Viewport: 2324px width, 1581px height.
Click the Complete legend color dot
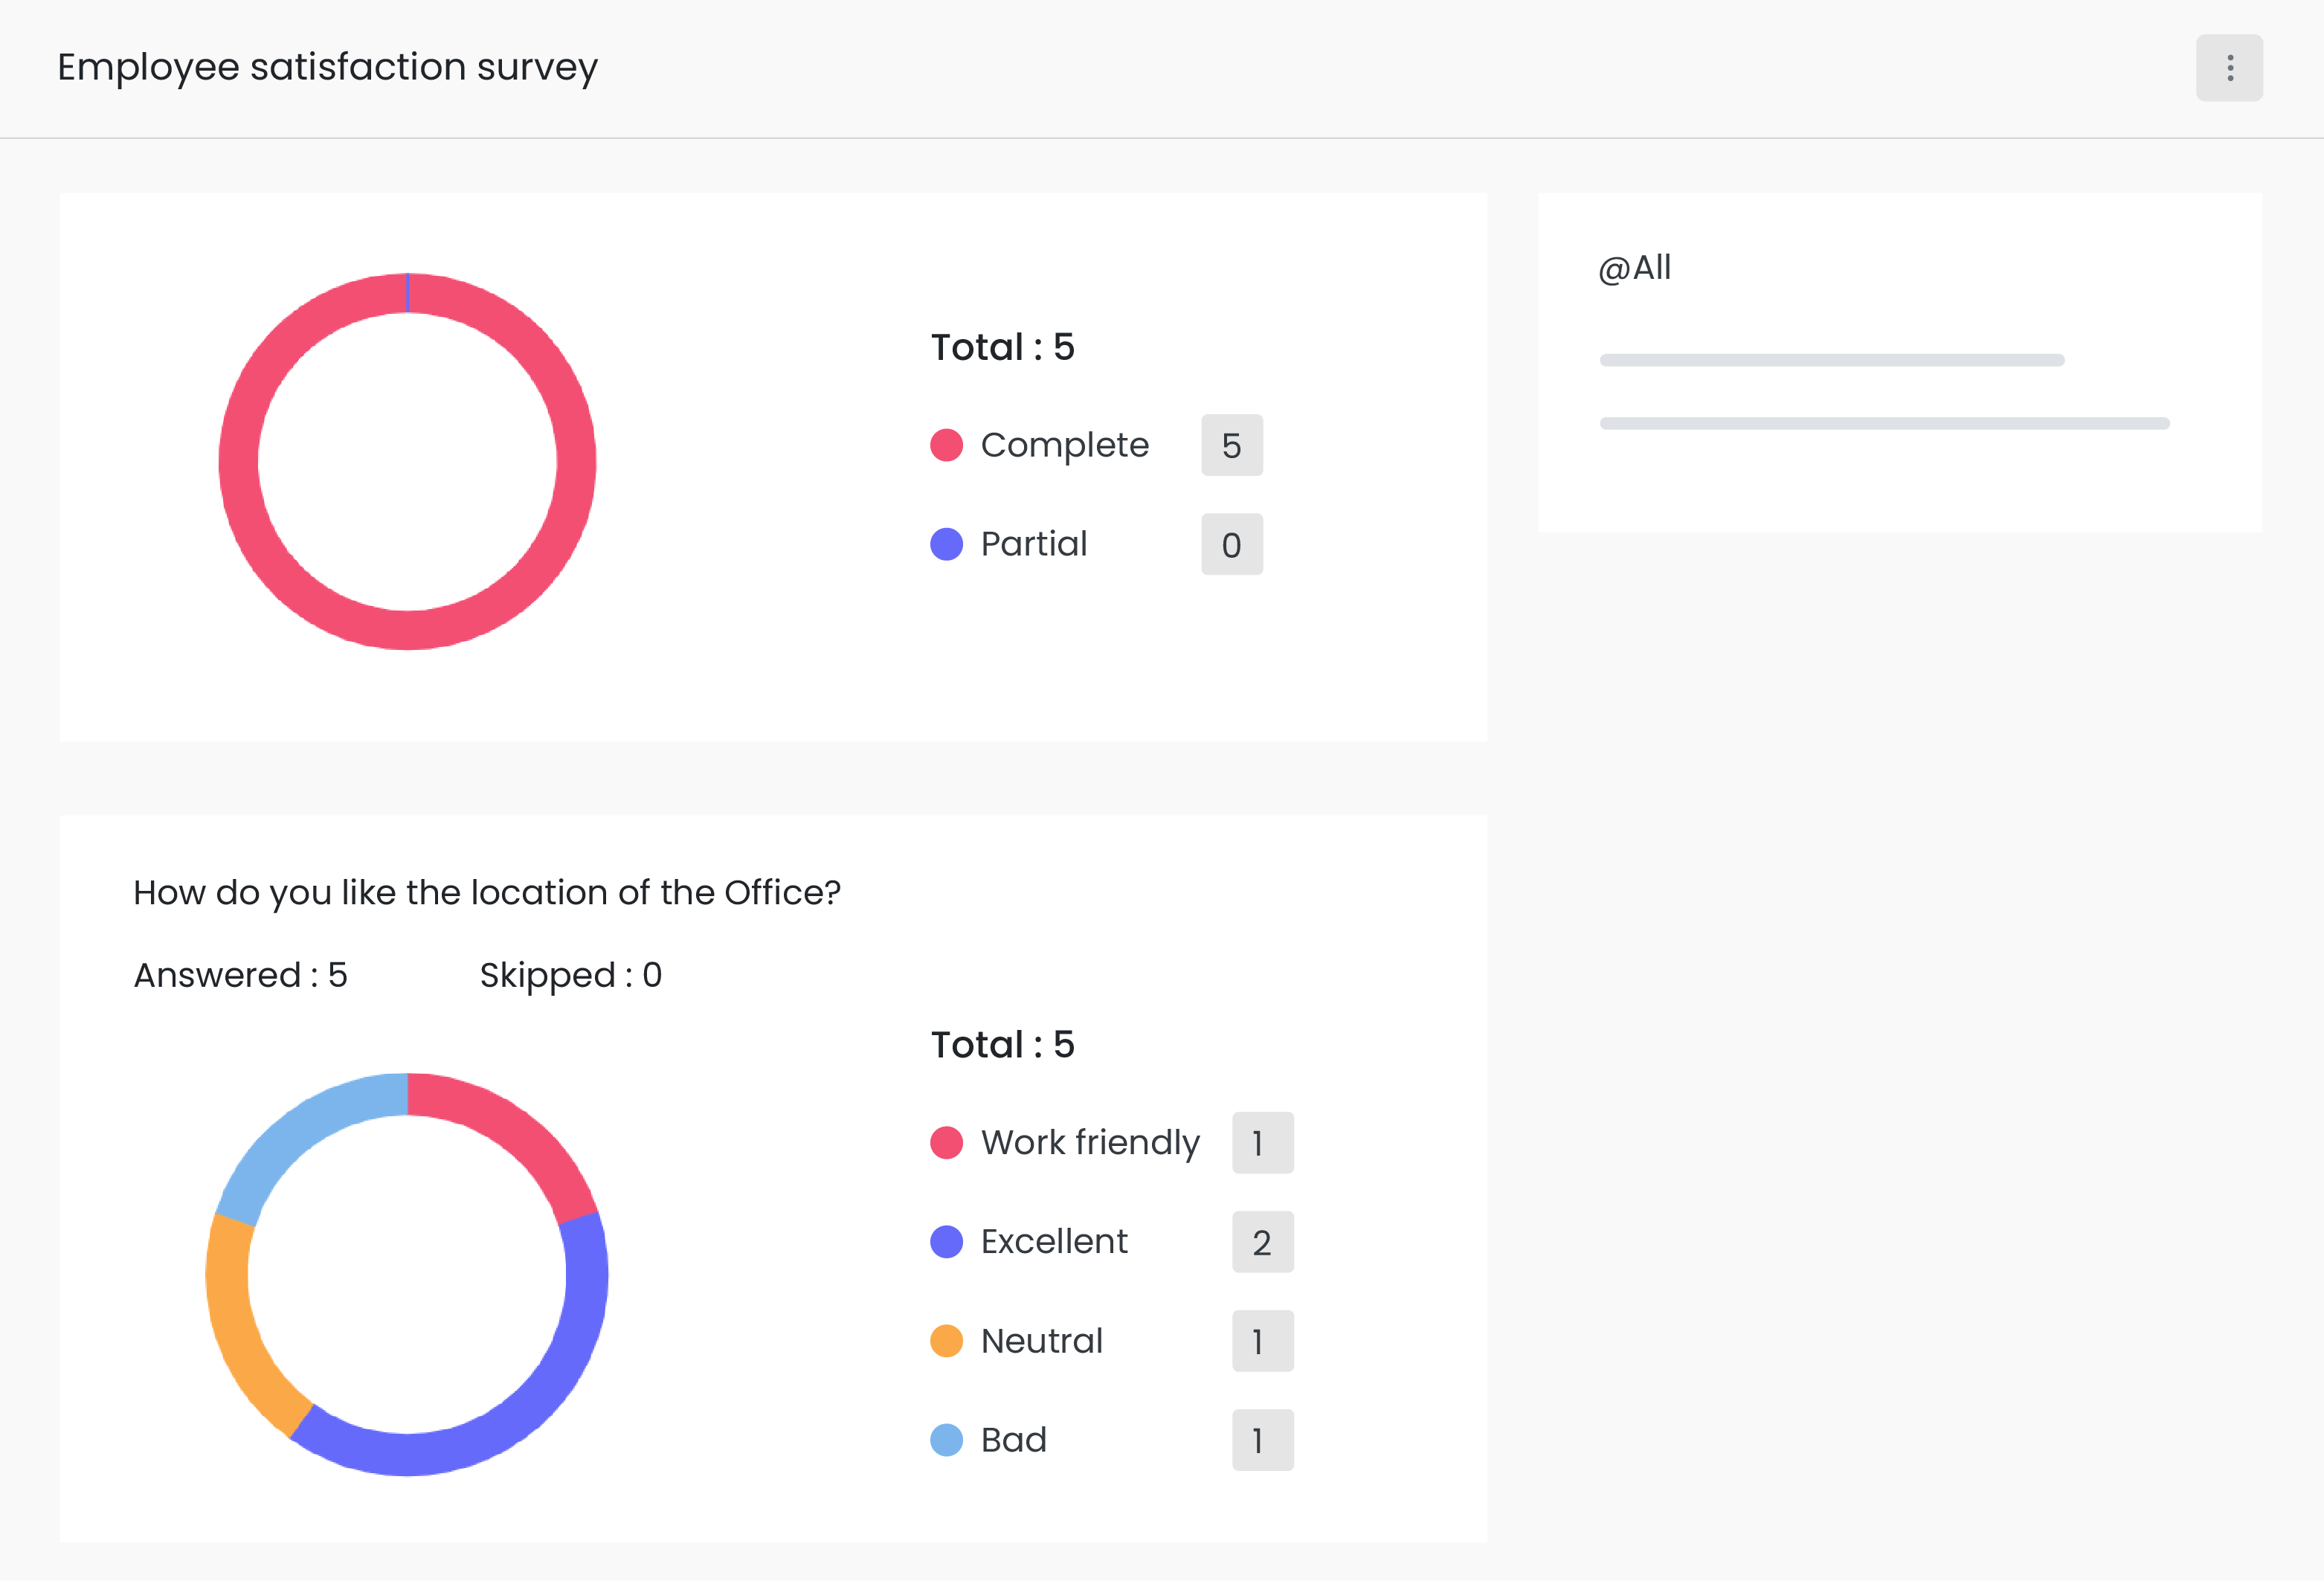coord(946,445)
